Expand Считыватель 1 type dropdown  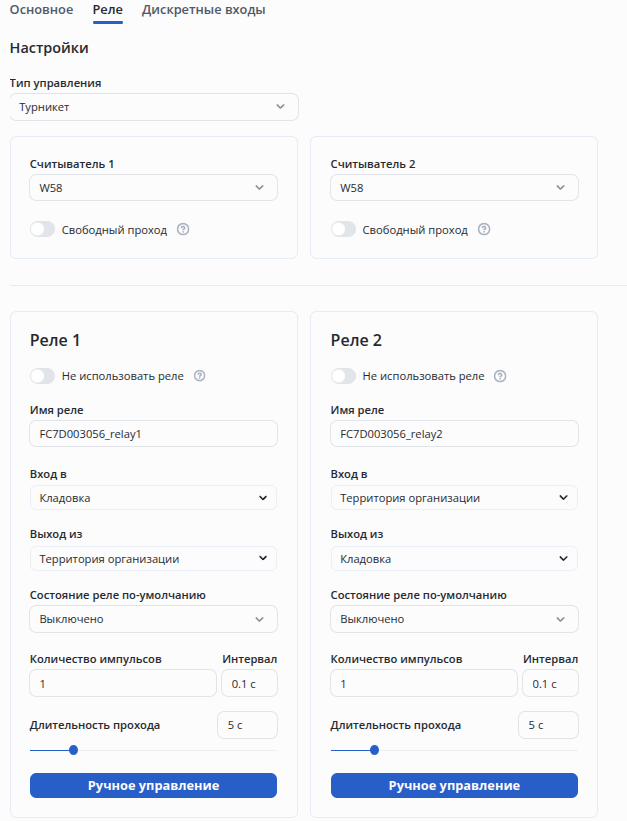153,188
